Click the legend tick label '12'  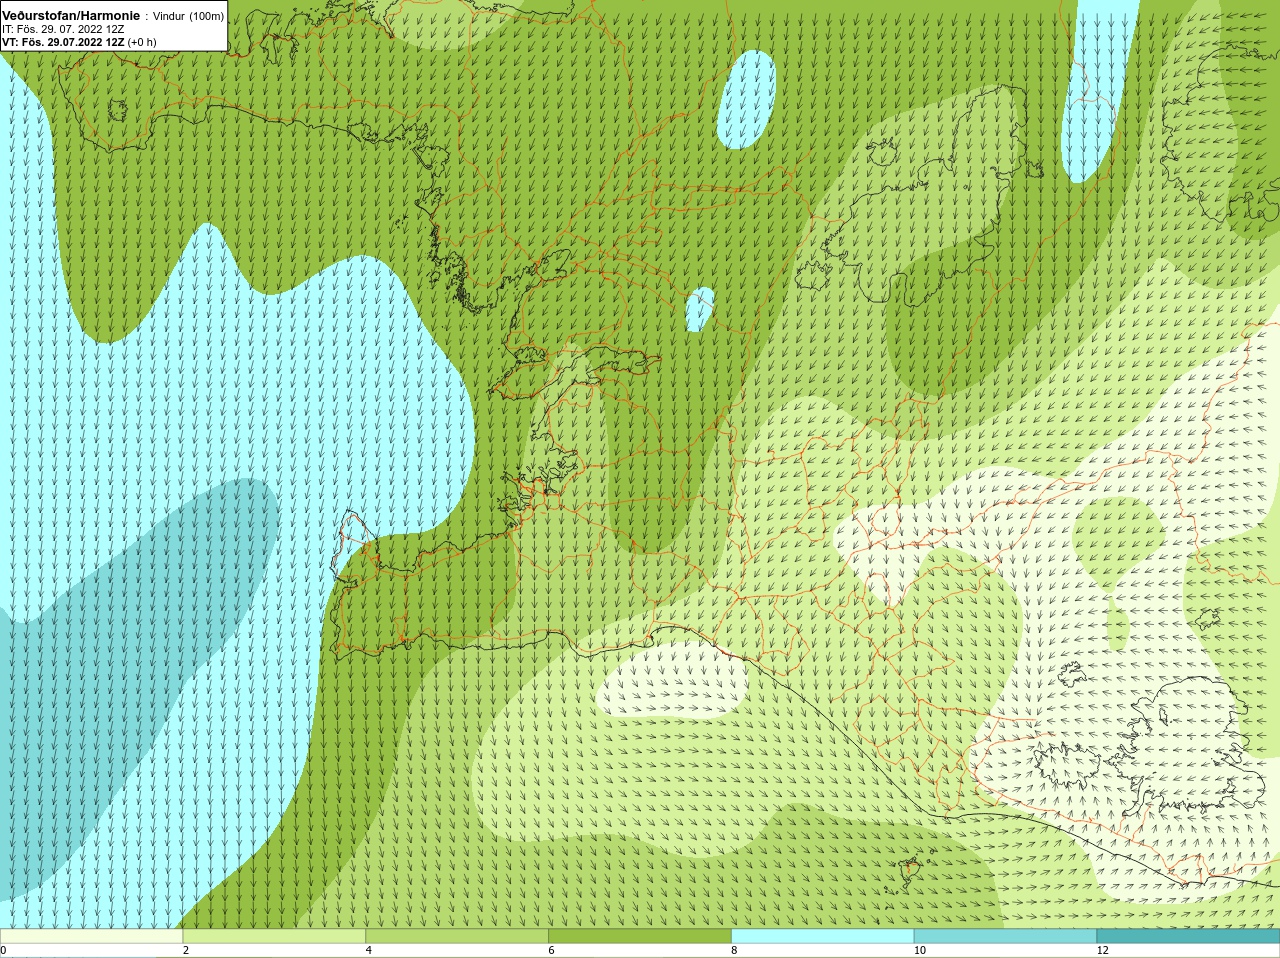pos(1103,950)
